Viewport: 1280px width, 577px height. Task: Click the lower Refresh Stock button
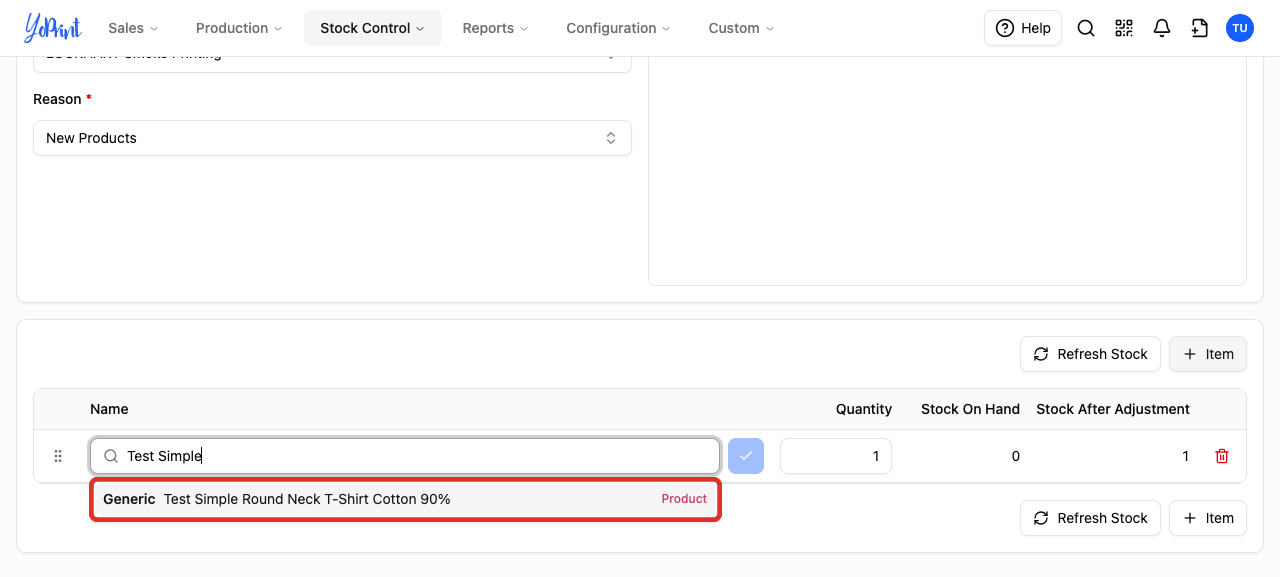coord(1090,518)
